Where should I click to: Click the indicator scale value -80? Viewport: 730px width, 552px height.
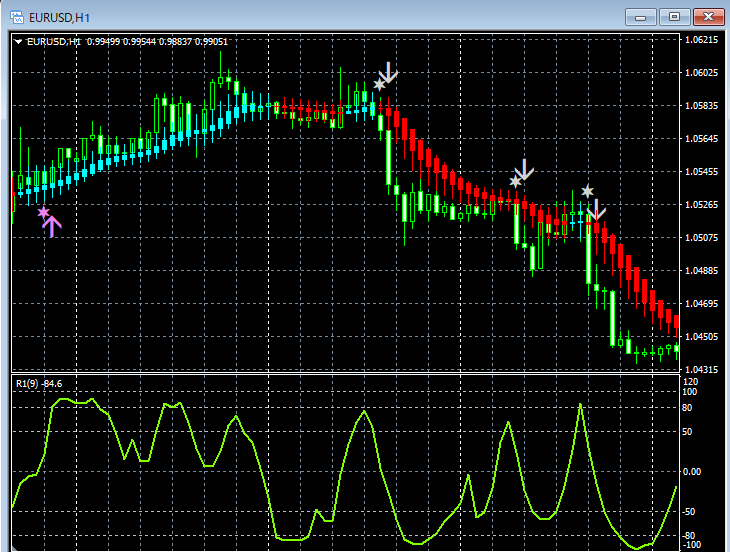click(689, 536)
